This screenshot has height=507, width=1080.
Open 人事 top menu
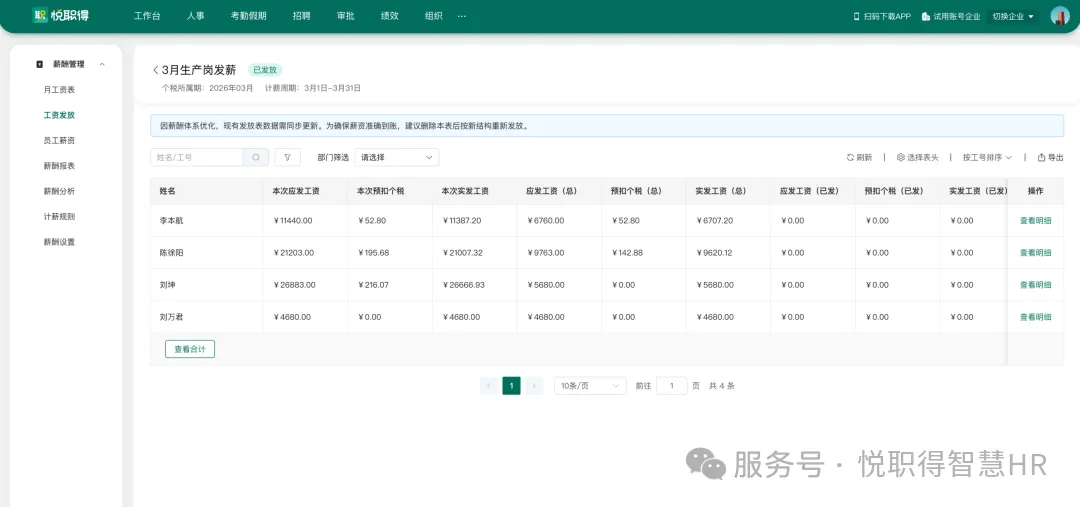196,16
